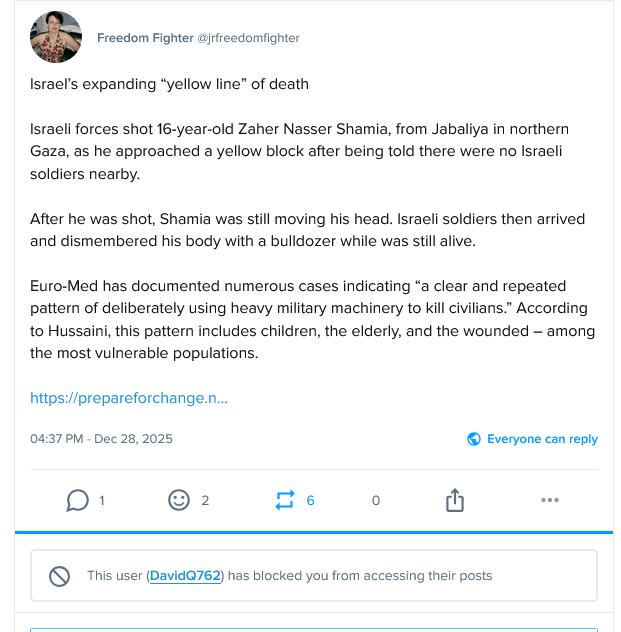Image resolution: width=621 pixels, height=632 pixels.
Task: Click the share post icon
Action: [455, 500]
